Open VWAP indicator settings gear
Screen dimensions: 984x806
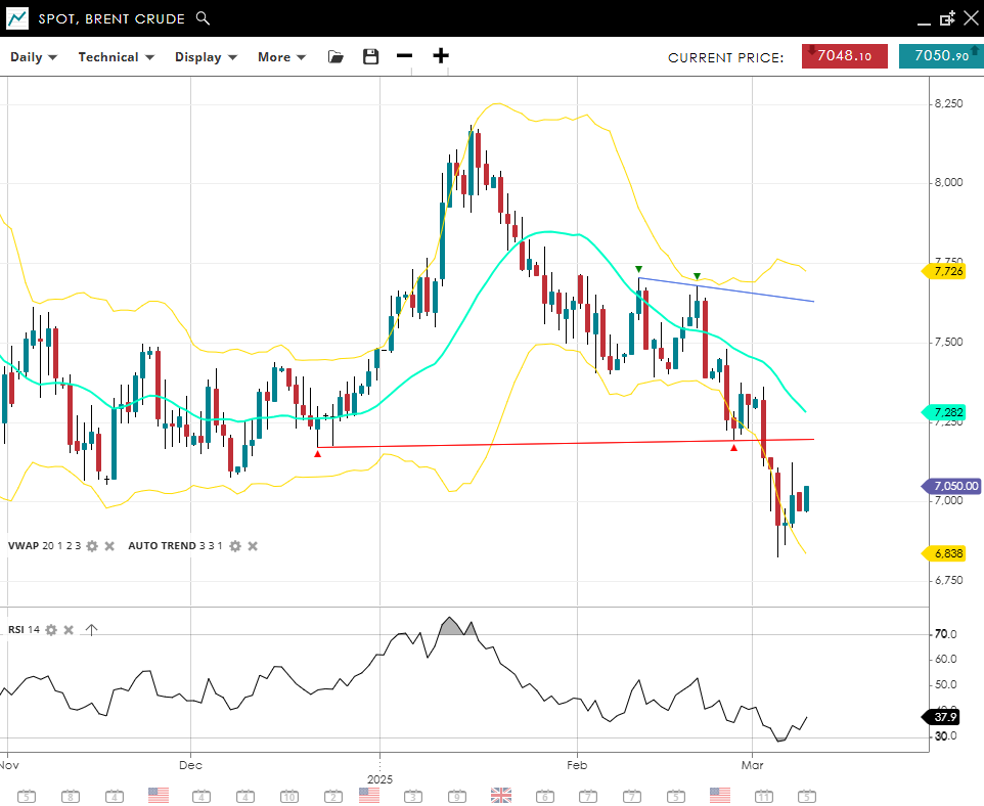[x=92, y=546]
